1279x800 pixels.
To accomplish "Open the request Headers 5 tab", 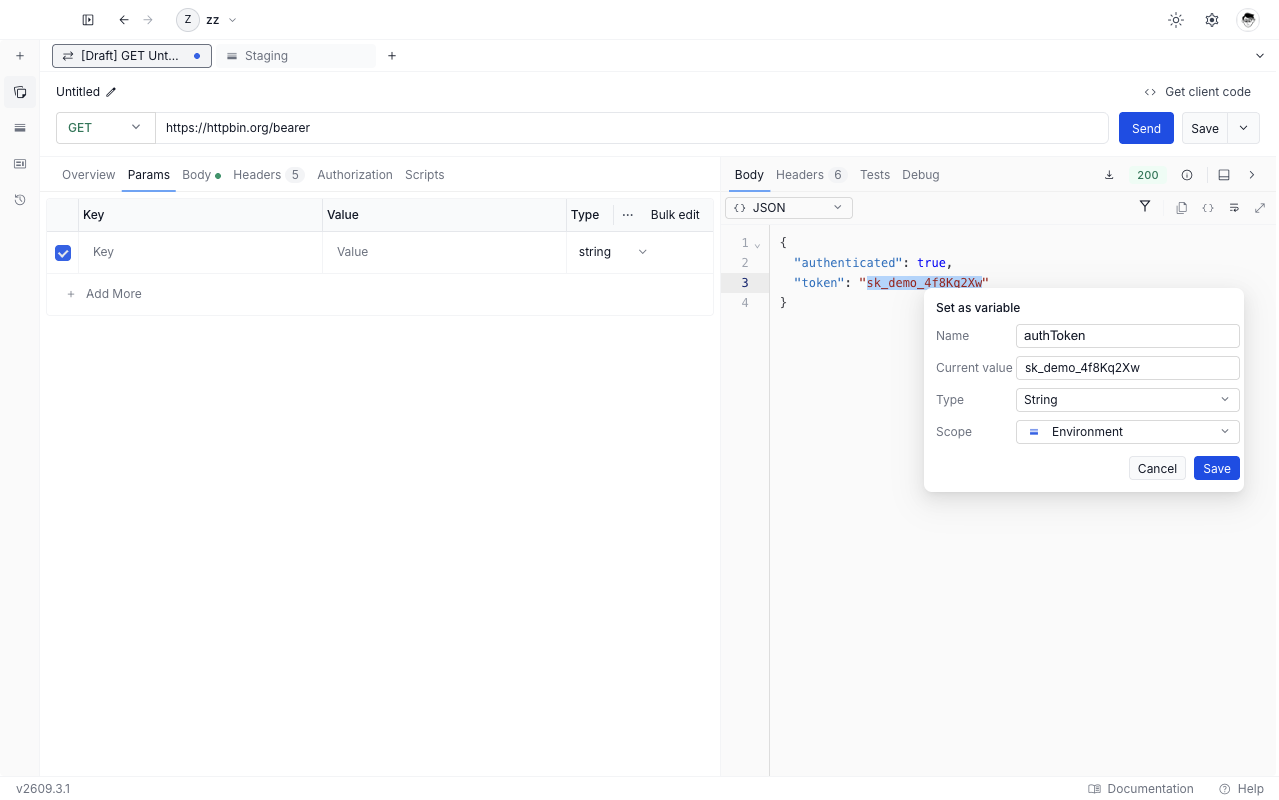I will (x=268, y=175).
